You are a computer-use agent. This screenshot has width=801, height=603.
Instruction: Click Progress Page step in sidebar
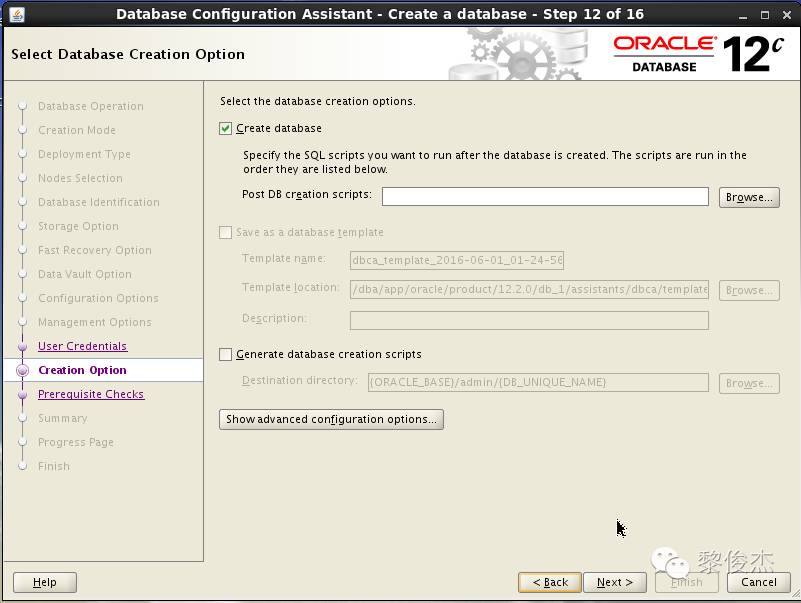coord(76,443)
